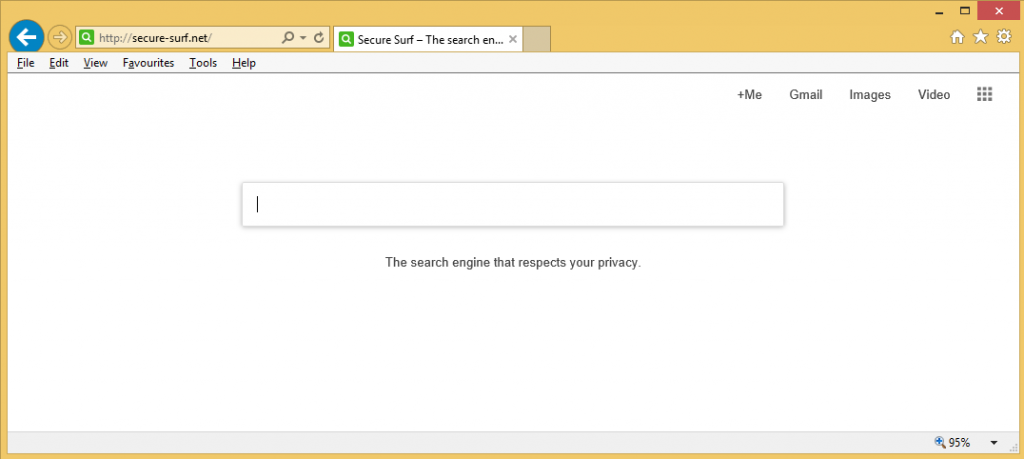Click the +Me link
The height and width of the screenshot is (459, 1024).
[x=749, y=95]
